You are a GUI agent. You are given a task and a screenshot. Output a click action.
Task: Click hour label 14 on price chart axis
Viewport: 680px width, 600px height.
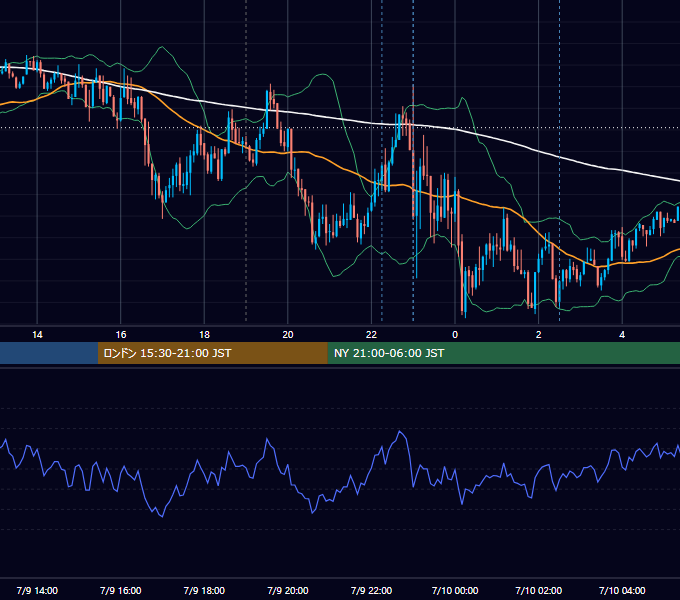point(37,335)
